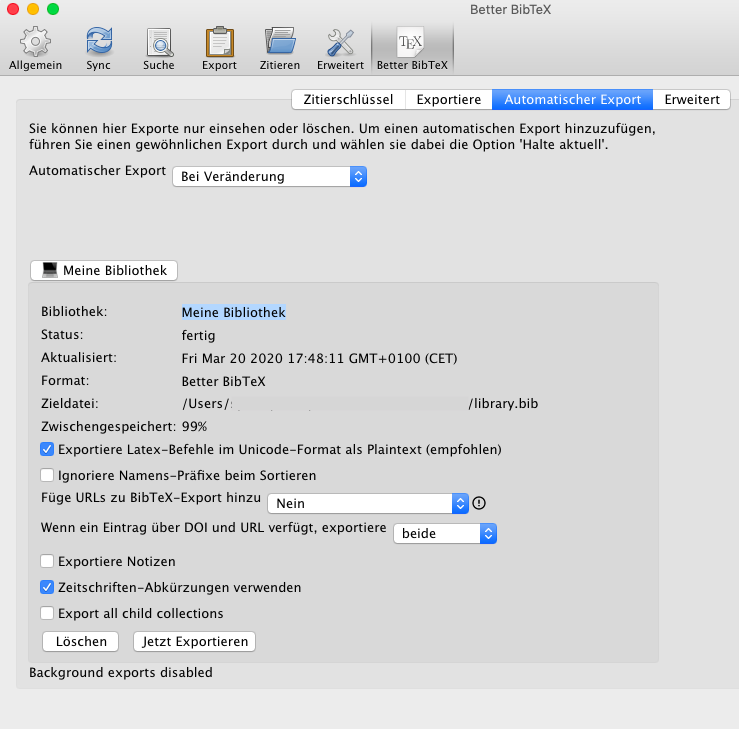Open the 'Füge URLs zu BibTeX-Export hinzu' dropdown
739x729 pixels.
coord(368,503)
